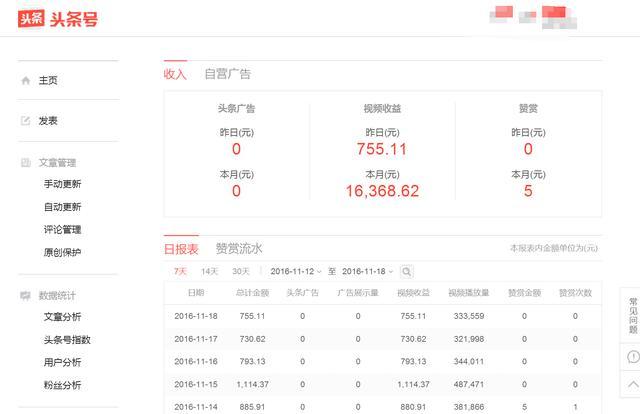Open 常见问题 side panel
This screenshot has width=640, height=414.
(633, 316)
